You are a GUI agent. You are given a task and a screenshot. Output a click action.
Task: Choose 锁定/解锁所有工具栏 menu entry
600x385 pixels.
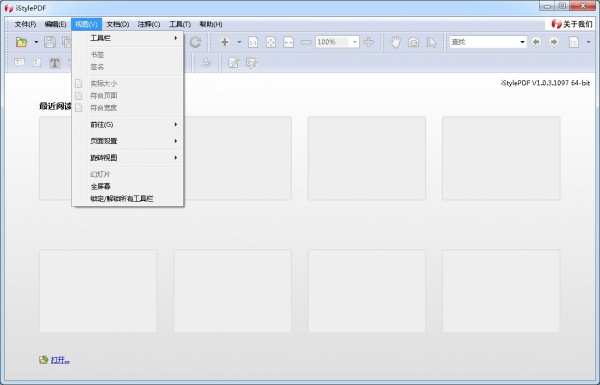[128, 199]
